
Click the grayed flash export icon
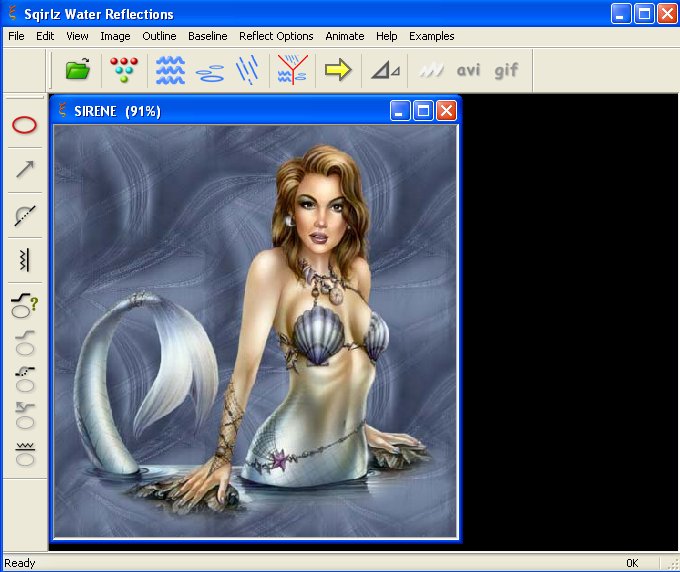click(x=431, y=70)
